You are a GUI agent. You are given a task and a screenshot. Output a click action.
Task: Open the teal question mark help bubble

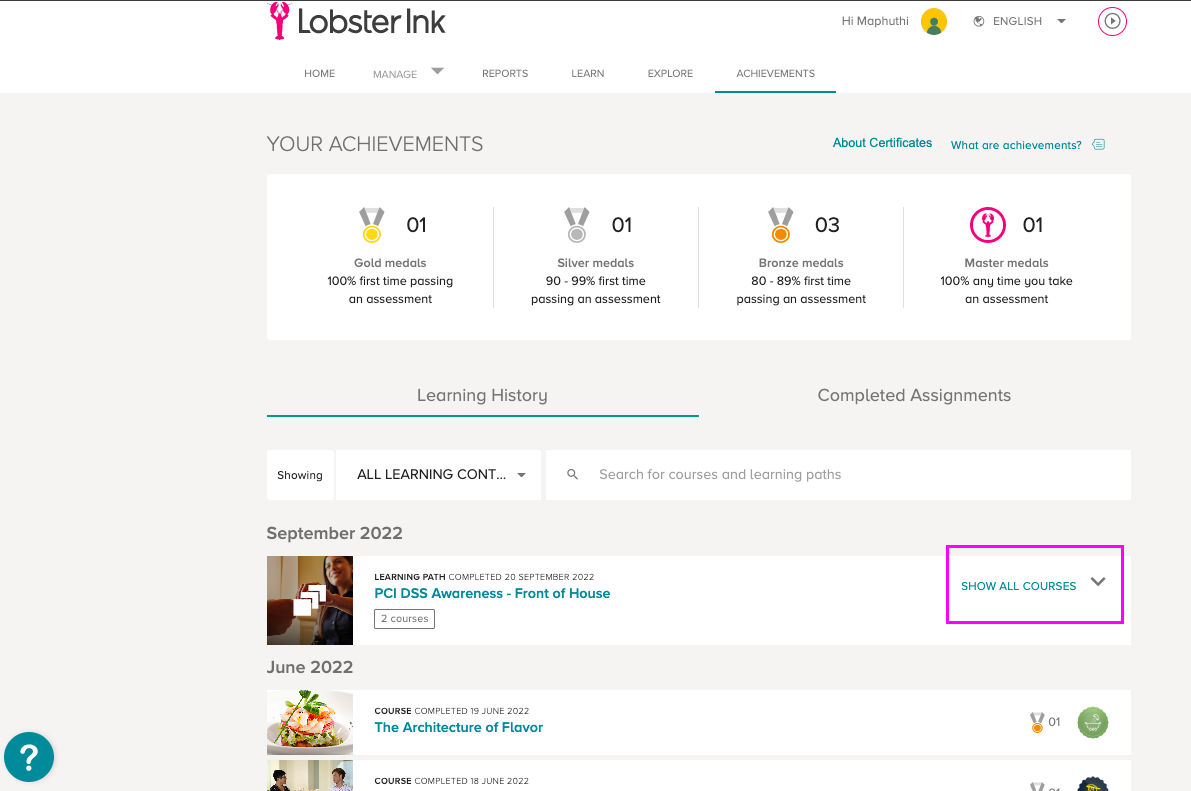[29, 757]
